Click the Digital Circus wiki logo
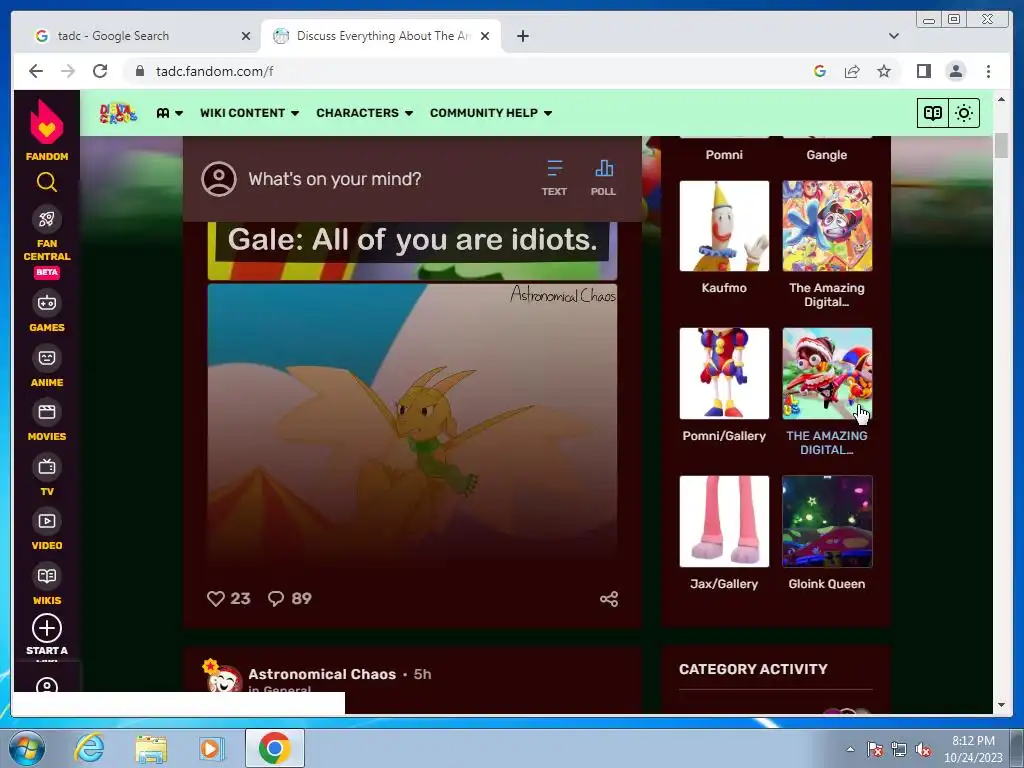The image size is (1024, 768). [118, 113]
